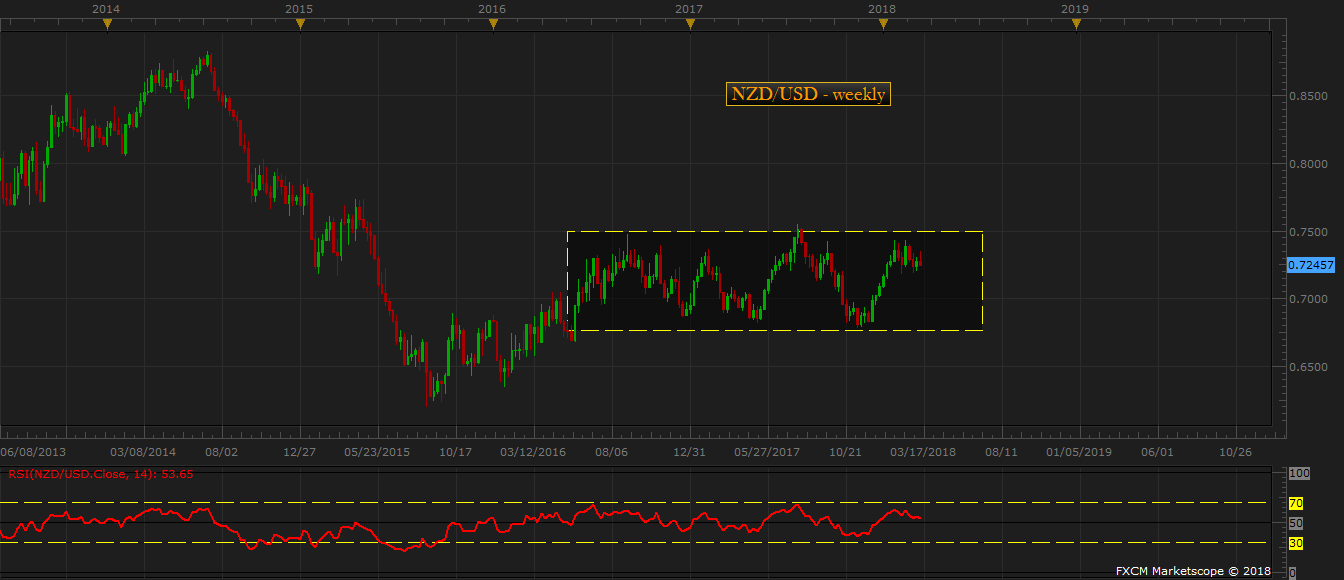This screenshot has height=580, width=1344.
Task: Click the 05/23/2015 date axis label
Action: pyautogui.click(x=379, y=452)
